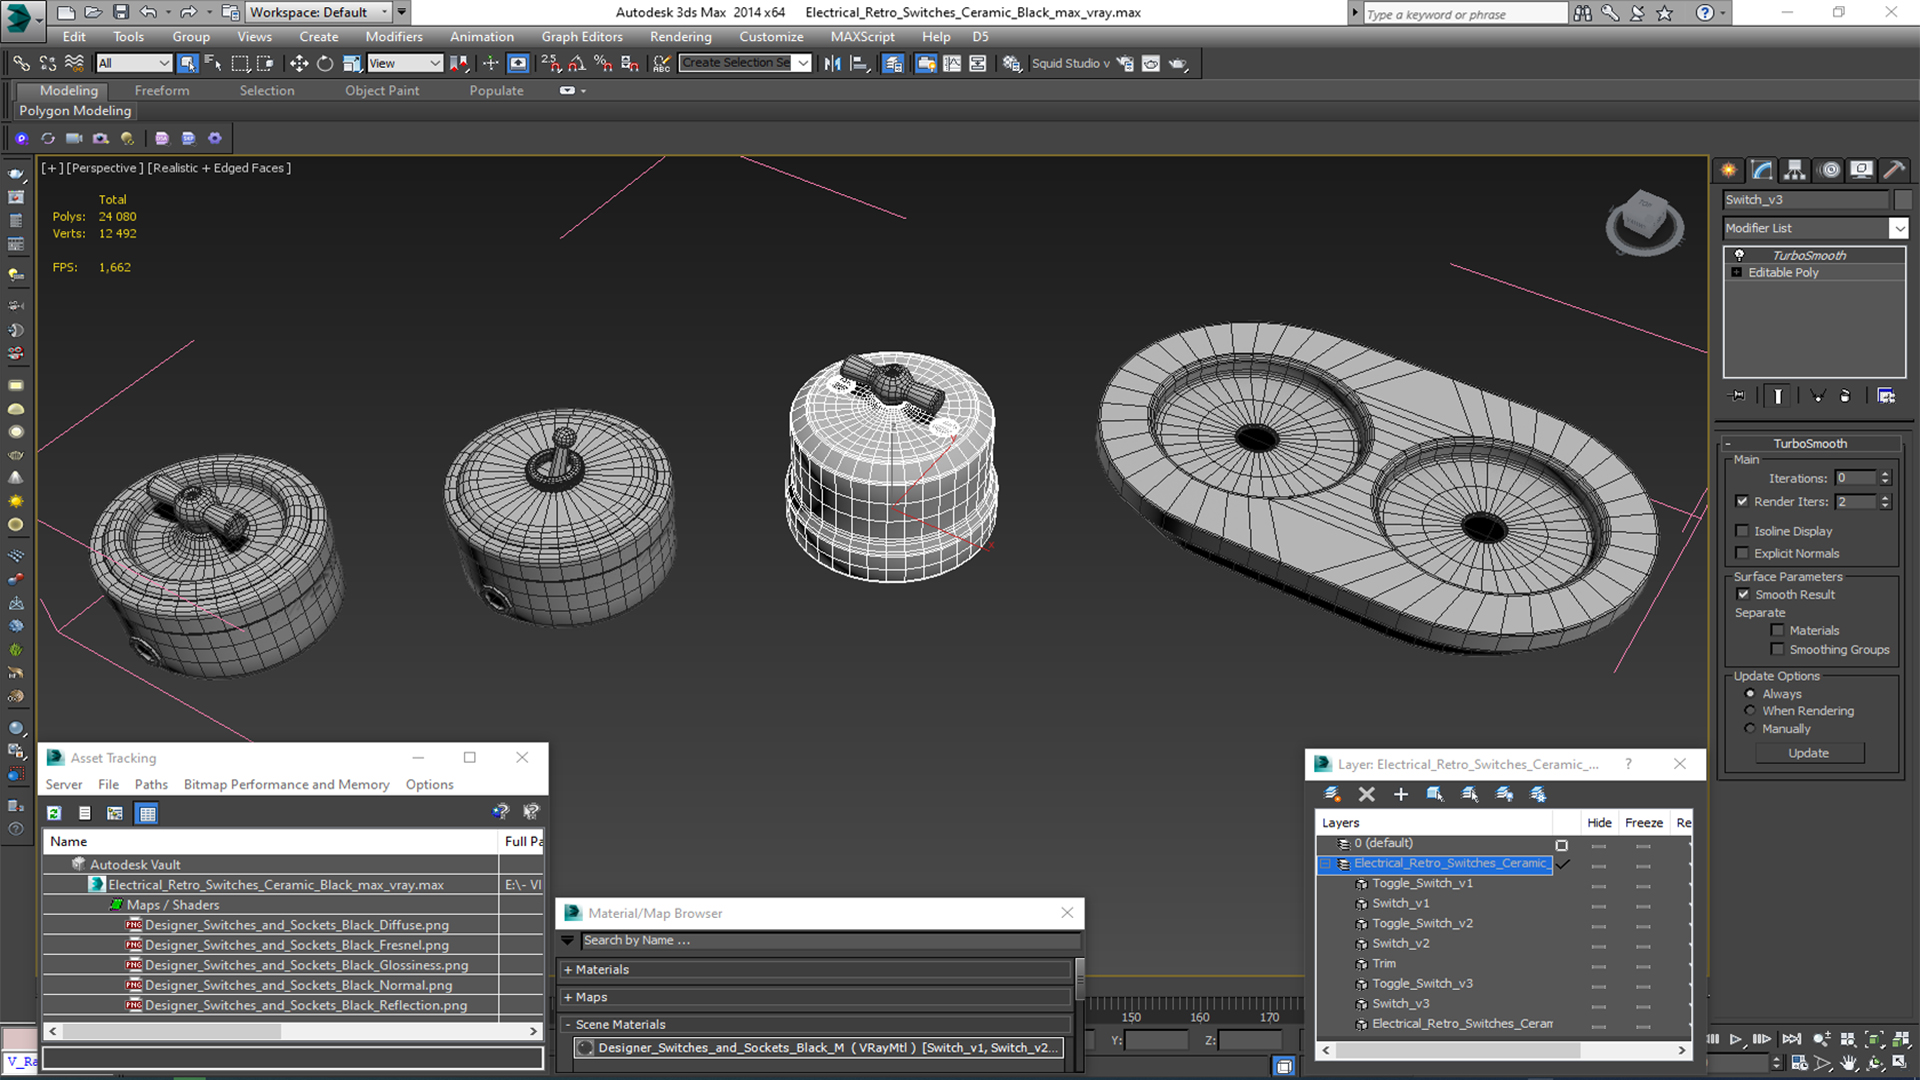Add new layer with plus icon

[1400, 794]
